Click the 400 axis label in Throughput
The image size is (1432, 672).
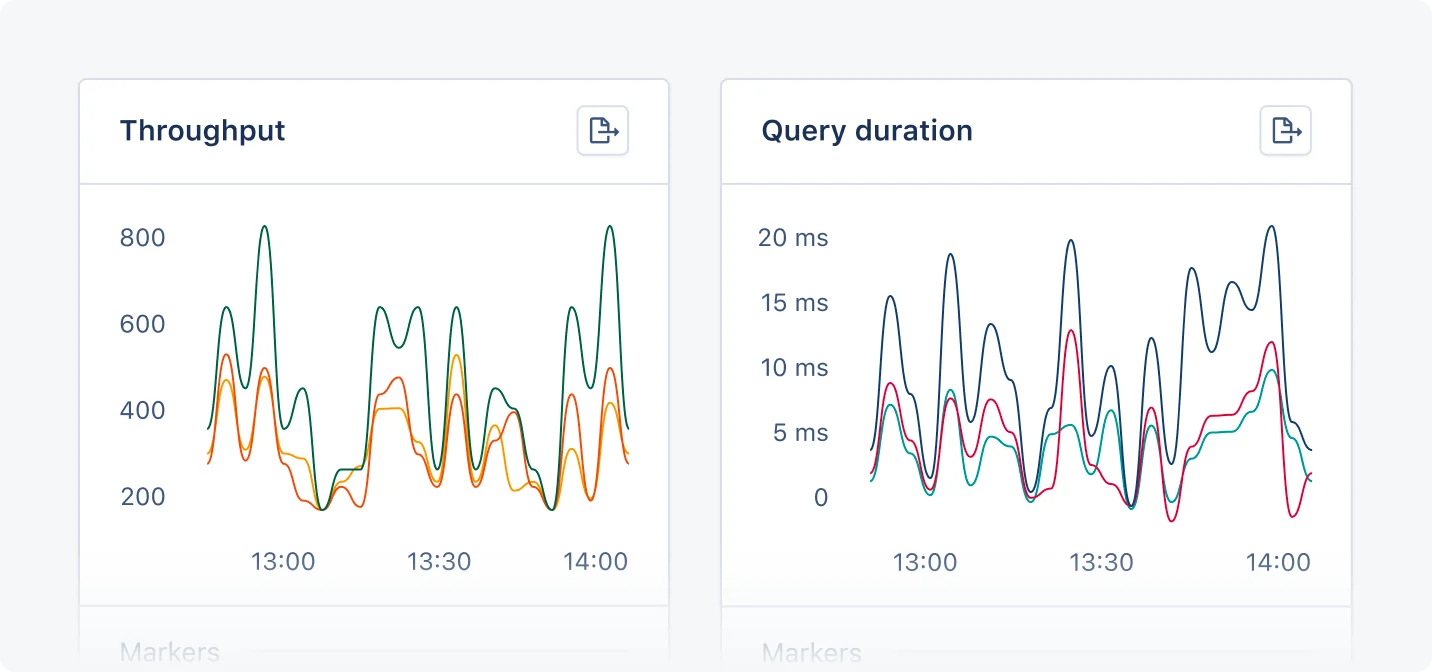click(x=143, y=410)
